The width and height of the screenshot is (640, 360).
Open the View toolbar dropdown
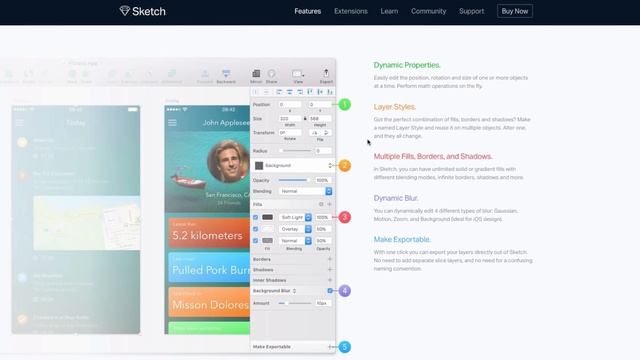[x=298, y=74]
